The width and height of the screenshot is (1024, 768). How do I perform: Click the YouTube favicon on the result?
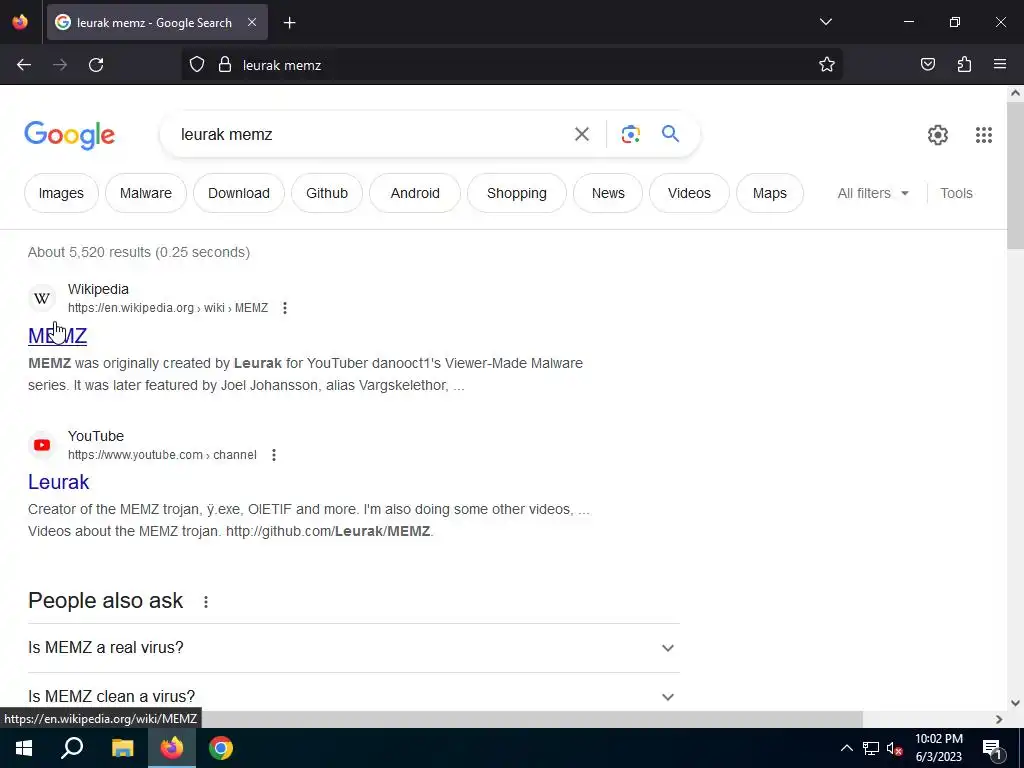tap(42, 445)
